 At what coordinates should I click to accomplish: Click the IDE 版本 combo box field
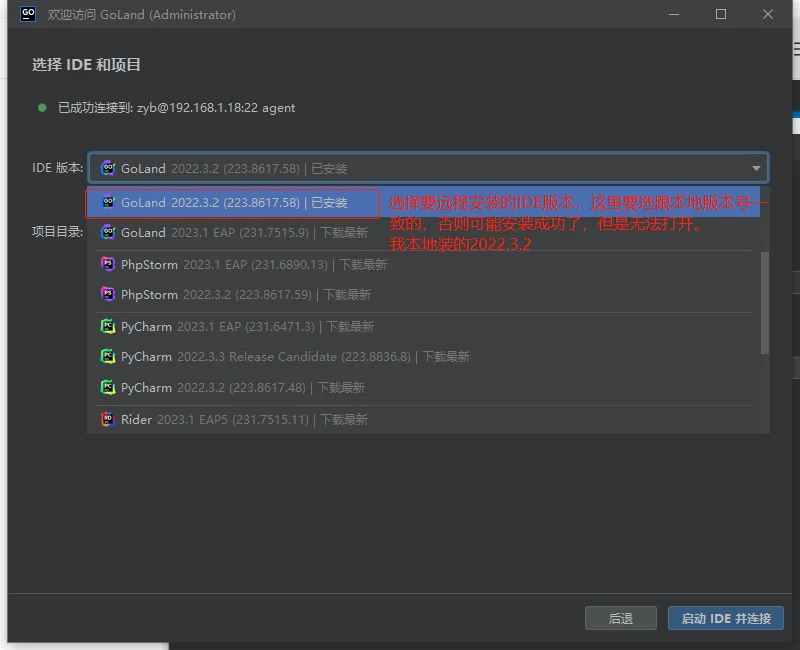click(428, 168)
